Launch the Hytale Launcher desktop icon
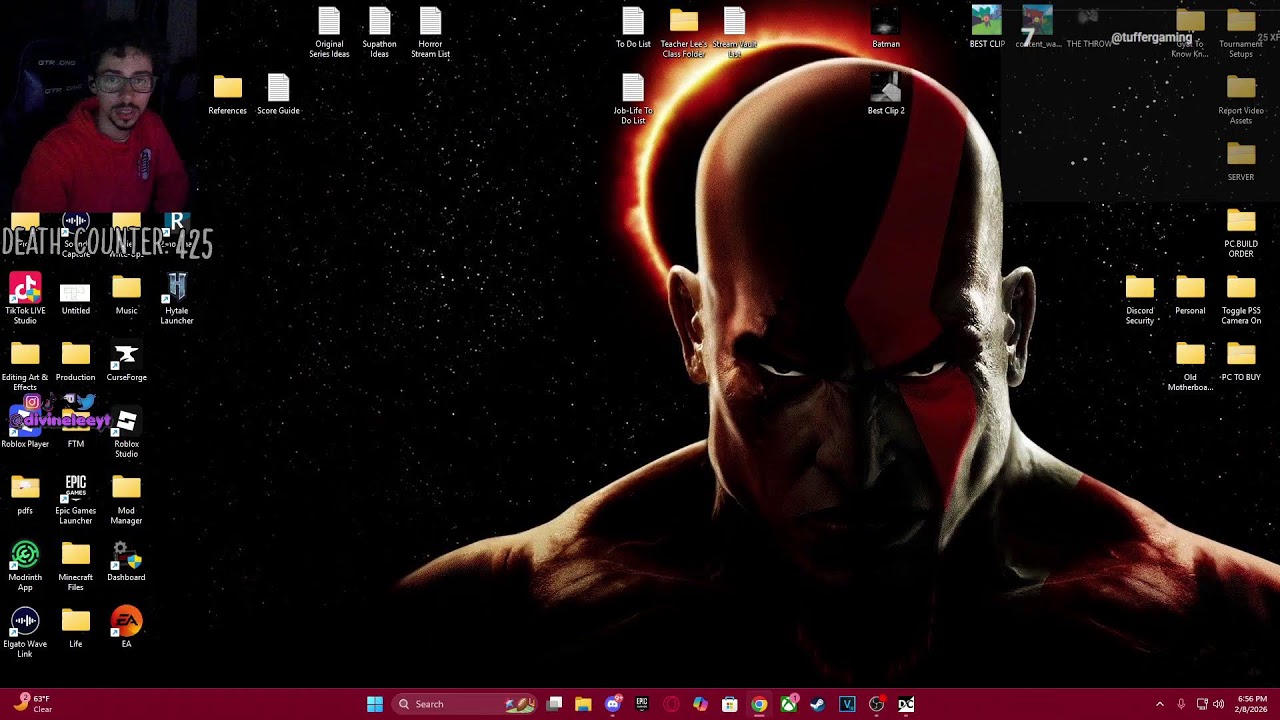1280x720 pixels. point(177,299)
